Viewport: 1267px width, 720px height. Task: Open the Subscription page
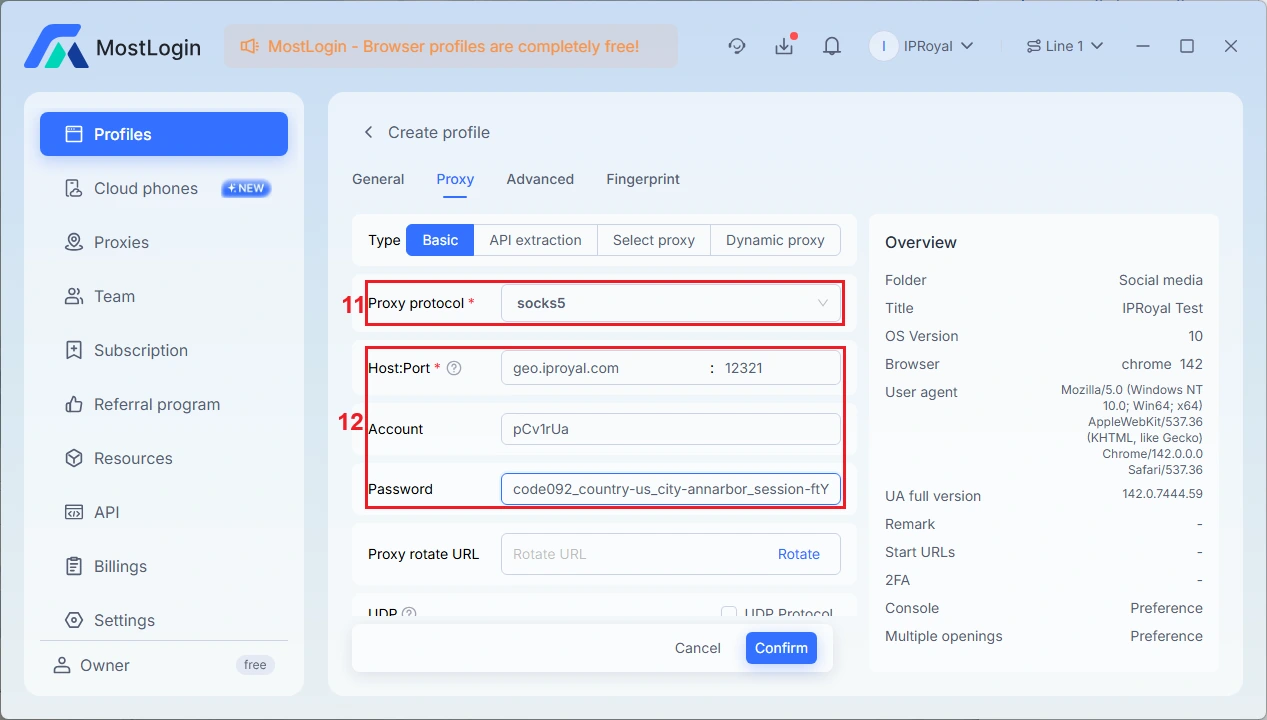(164, 350)
